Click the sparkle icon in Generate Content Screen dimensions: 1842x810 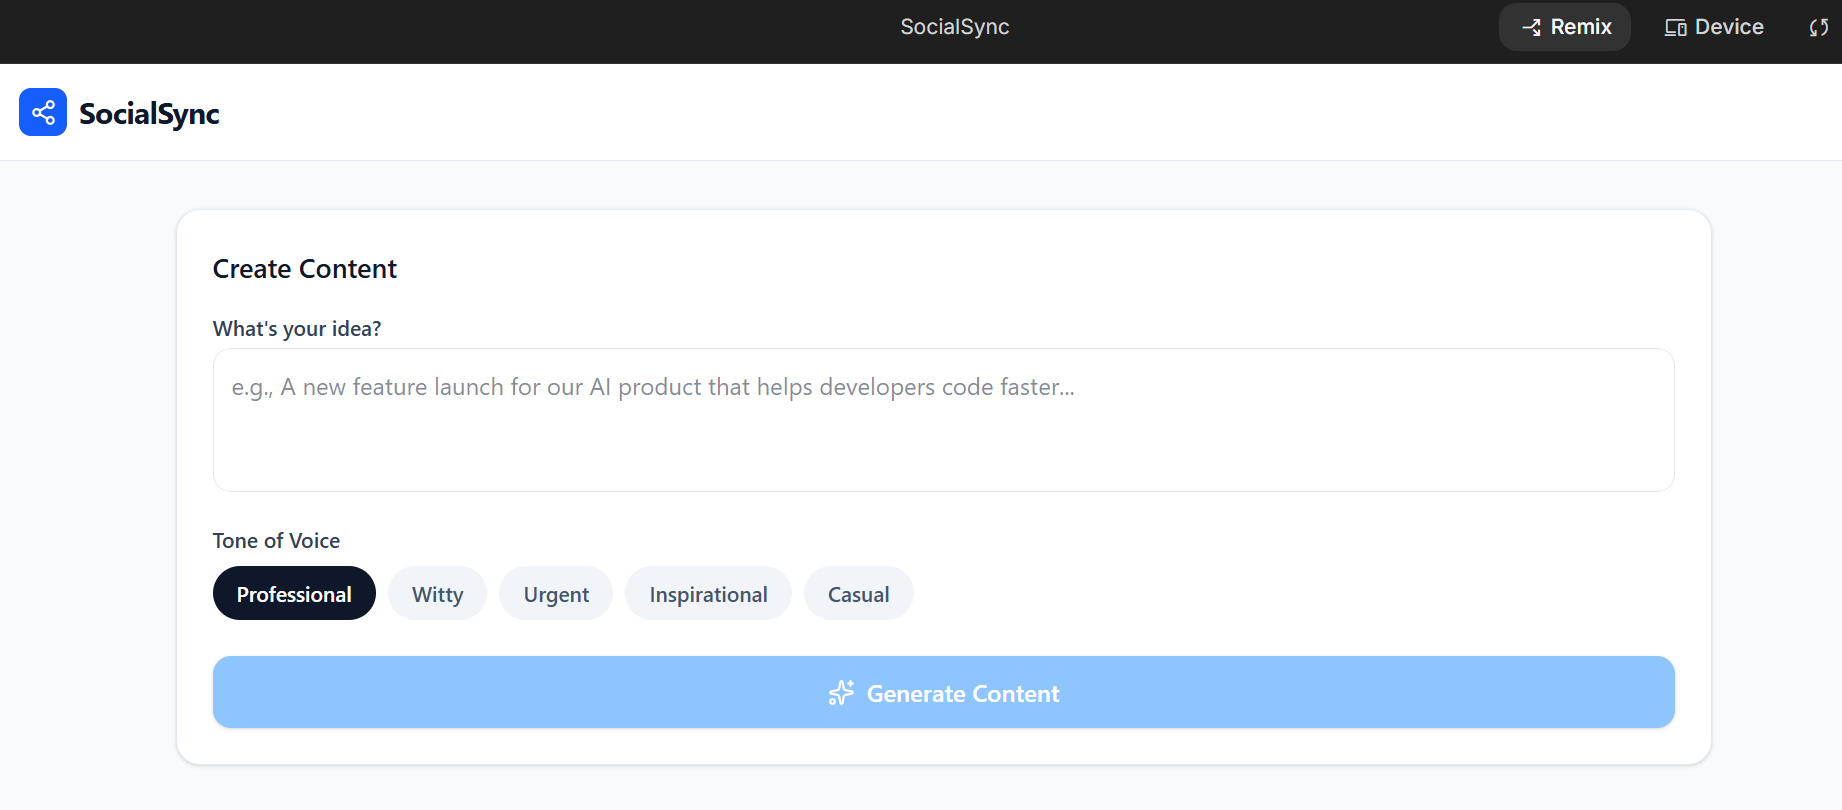[x=841, y=693]
